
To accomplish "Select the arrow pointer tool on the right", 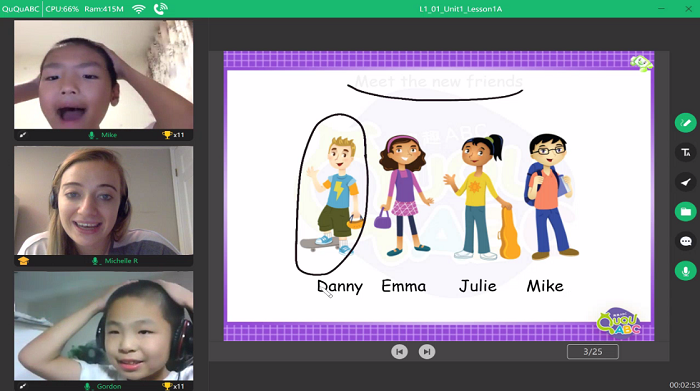I will 686,182.
